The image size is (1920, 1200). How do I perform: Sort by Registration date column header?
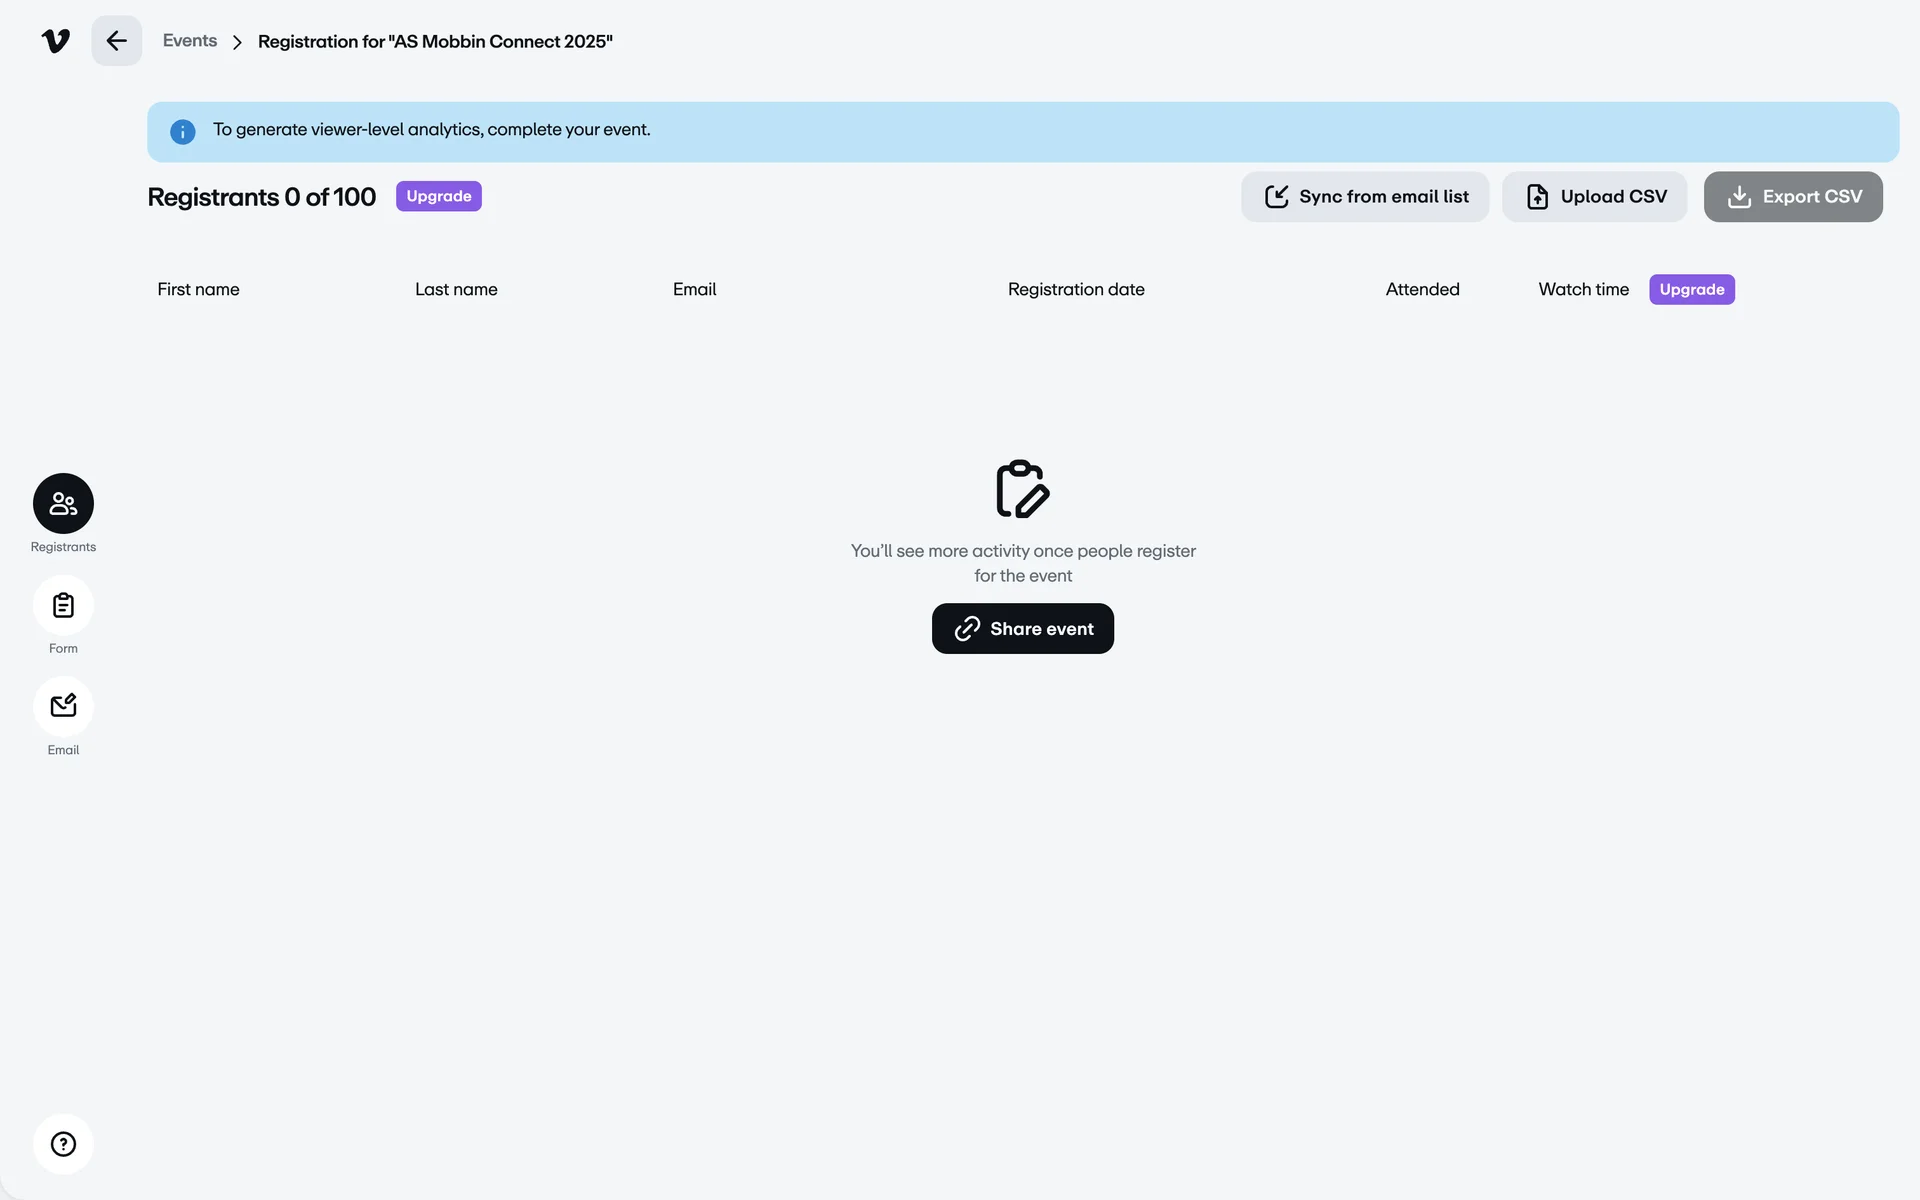[1076, 290]
